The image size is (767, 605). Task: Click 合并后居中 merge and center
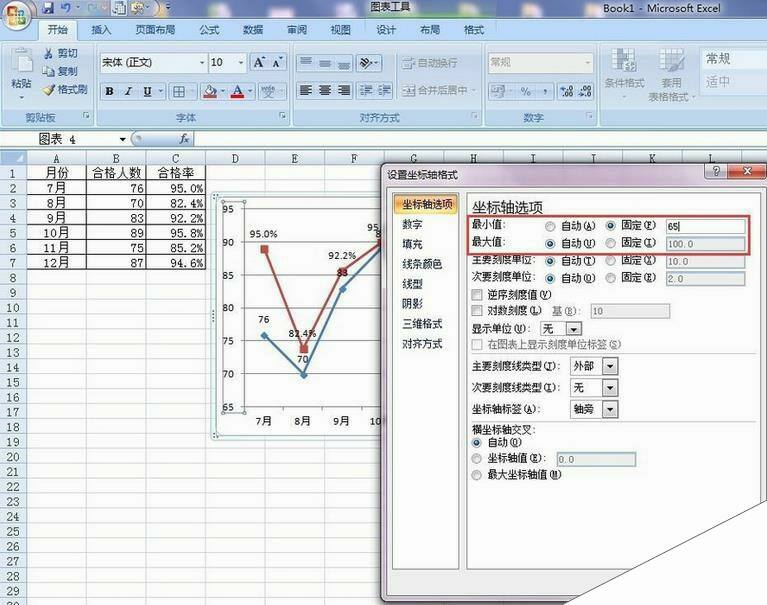(438, 90)
